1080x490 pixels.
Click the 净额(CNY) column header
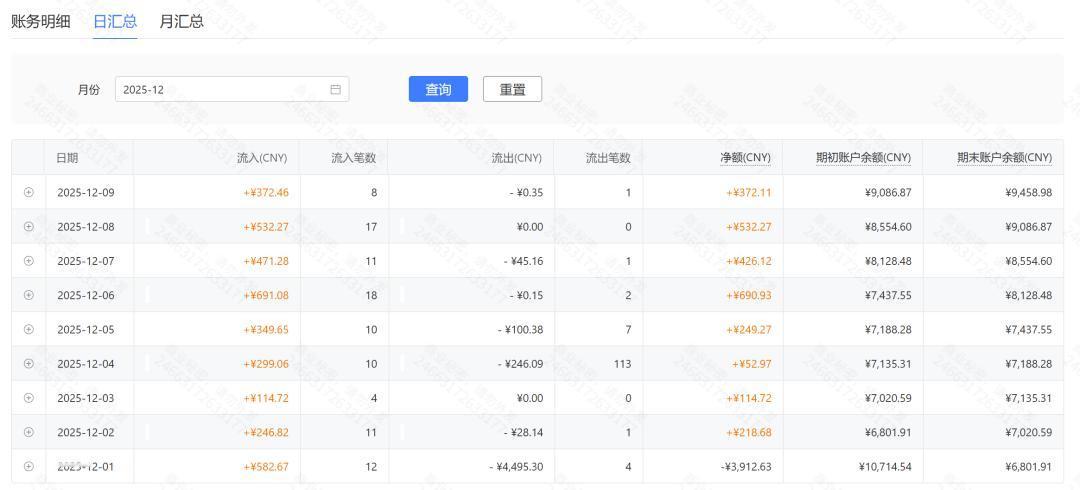pos(745,157)
